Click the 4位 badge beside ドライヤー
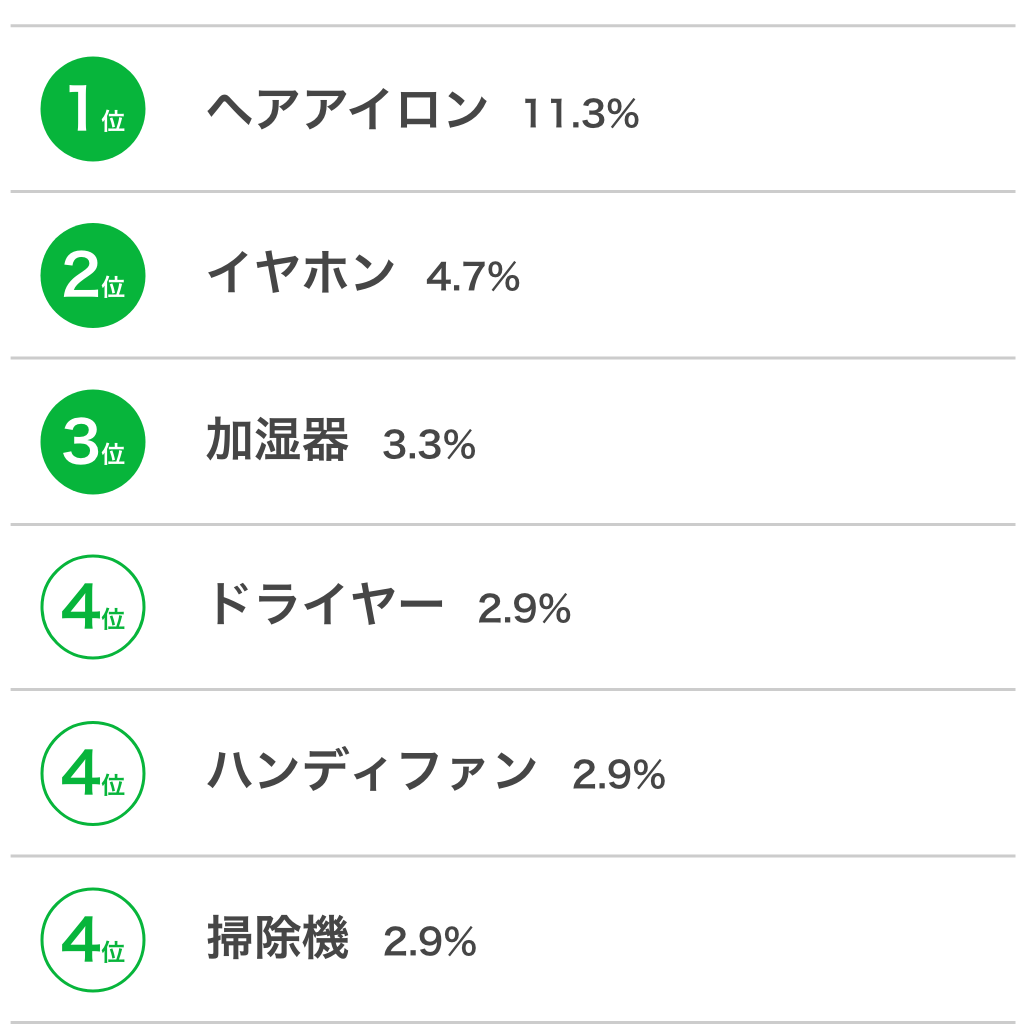This screenshot has width=1024, height=1030. coord(93,607)
